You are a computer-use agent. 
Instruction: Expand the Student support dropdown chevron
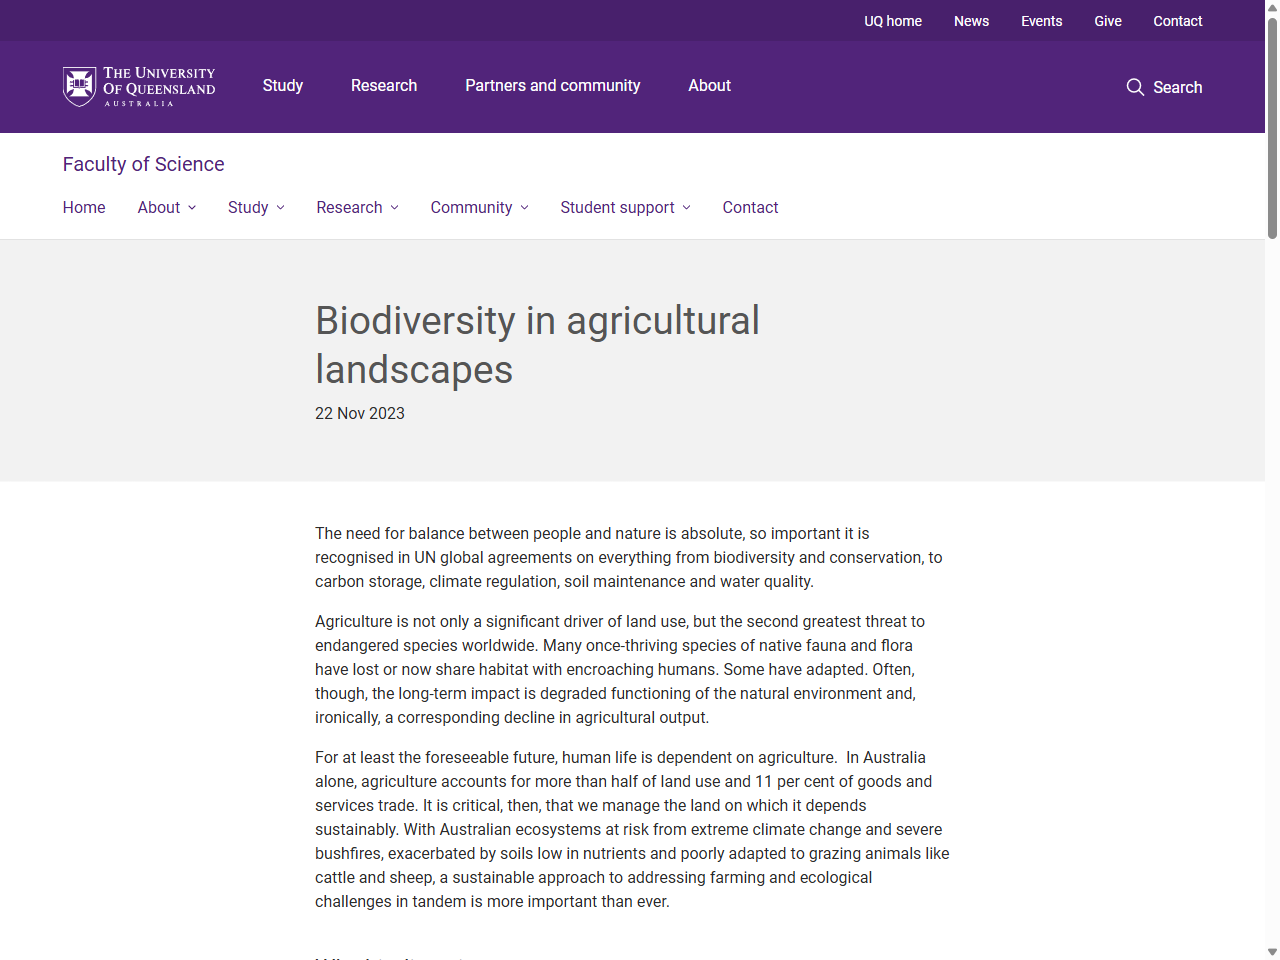(687, 208)
